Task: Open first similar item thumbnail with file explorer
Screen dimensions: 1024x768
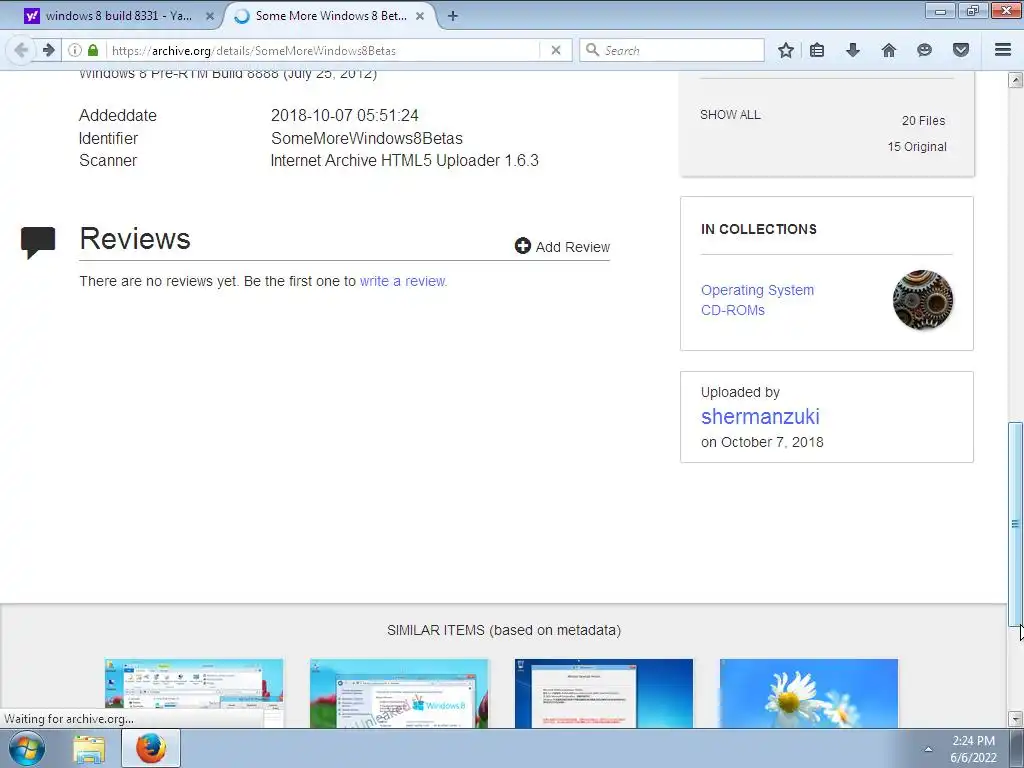Action: [x=194, y=693]
